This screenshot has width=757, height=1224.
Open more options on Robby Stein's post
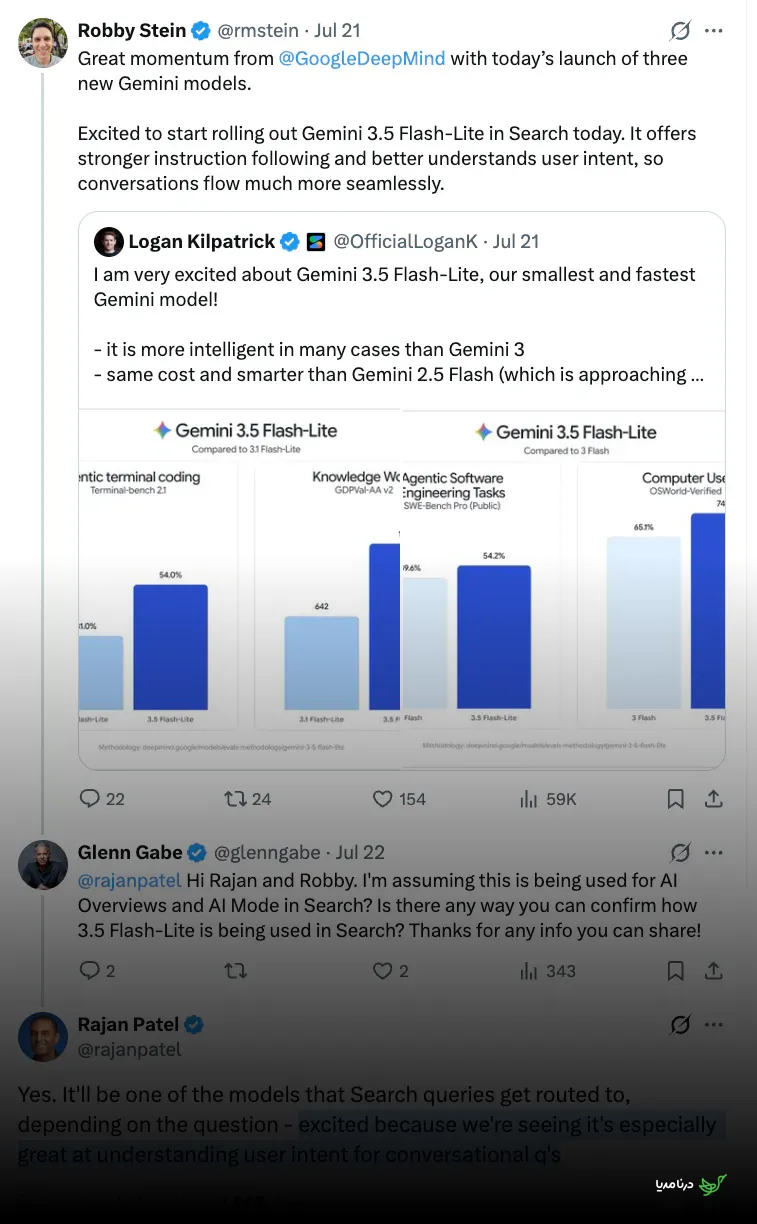pyautogui.click(x=713, y=31)
